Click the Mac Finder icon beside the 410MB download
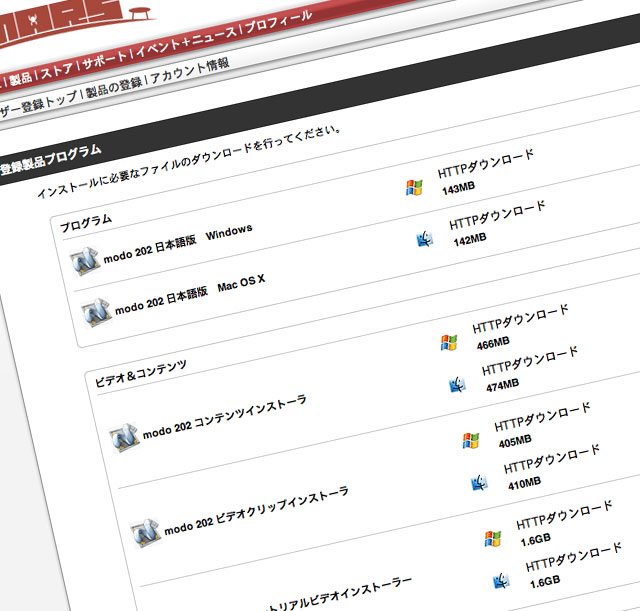640x611 pixels. [x=480, y=483]
